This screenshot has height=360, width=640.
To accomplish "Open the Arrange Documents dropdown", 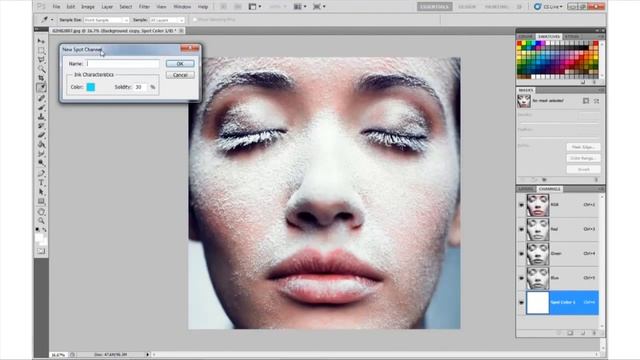I will (x=300, y=7).
